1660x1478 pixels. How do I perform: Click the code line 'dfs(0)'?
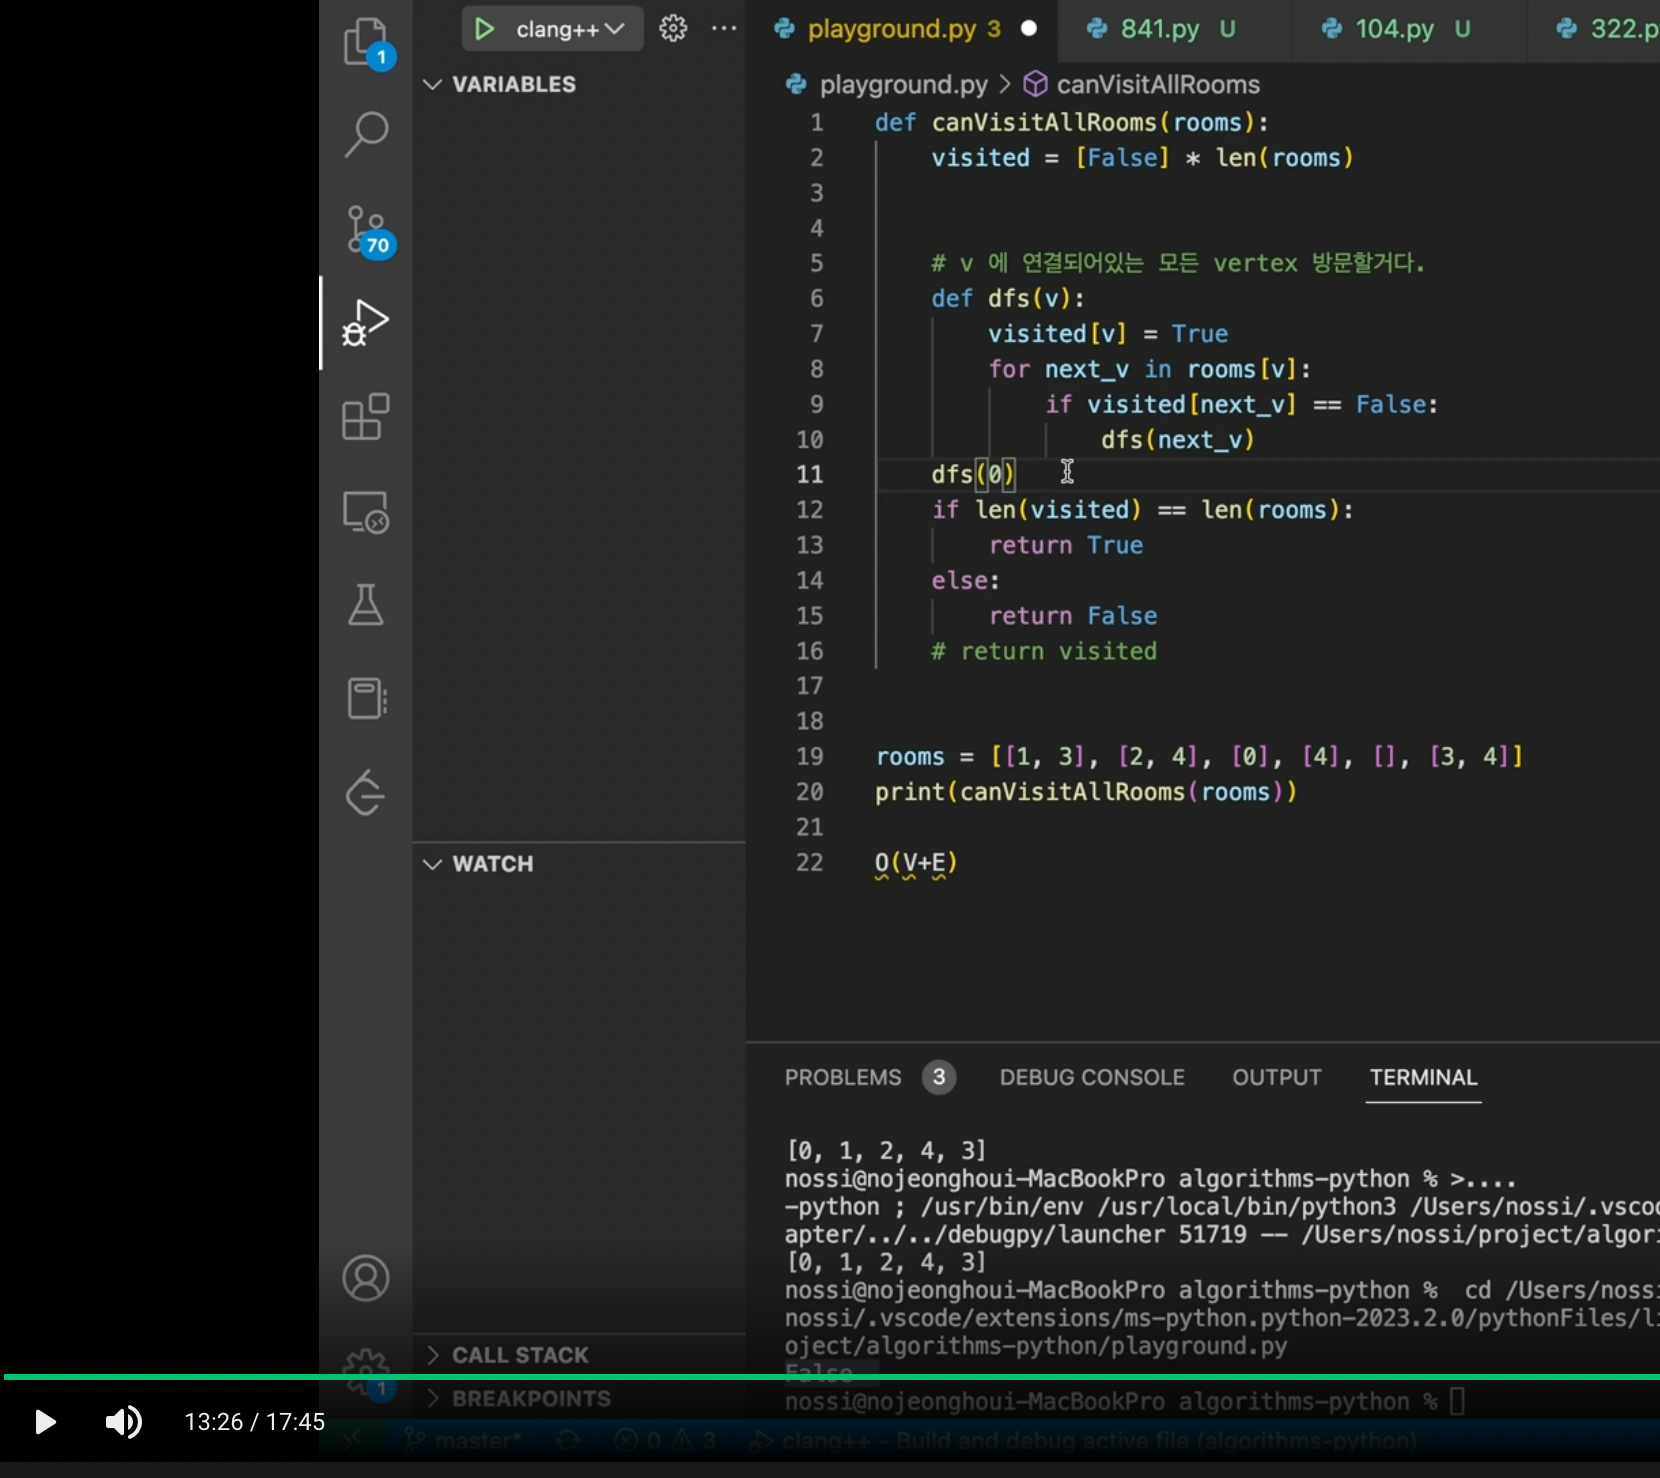[x=973, y=474]
